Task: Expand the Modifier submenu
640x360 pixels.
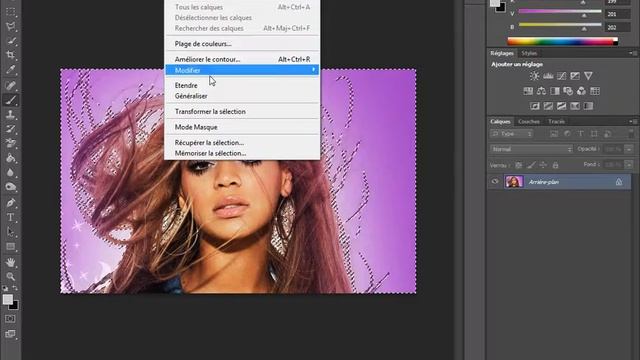Action: tap(242, 70)
